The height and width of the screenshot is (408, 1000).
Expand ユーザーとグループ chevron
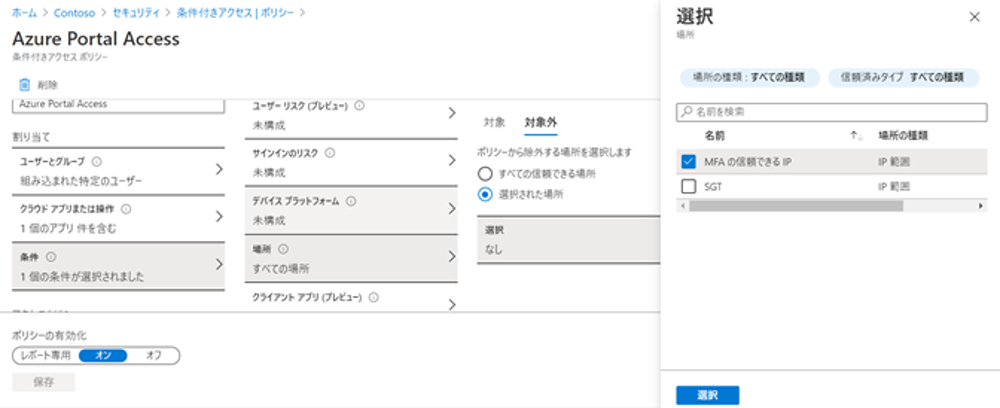(219, 169)
